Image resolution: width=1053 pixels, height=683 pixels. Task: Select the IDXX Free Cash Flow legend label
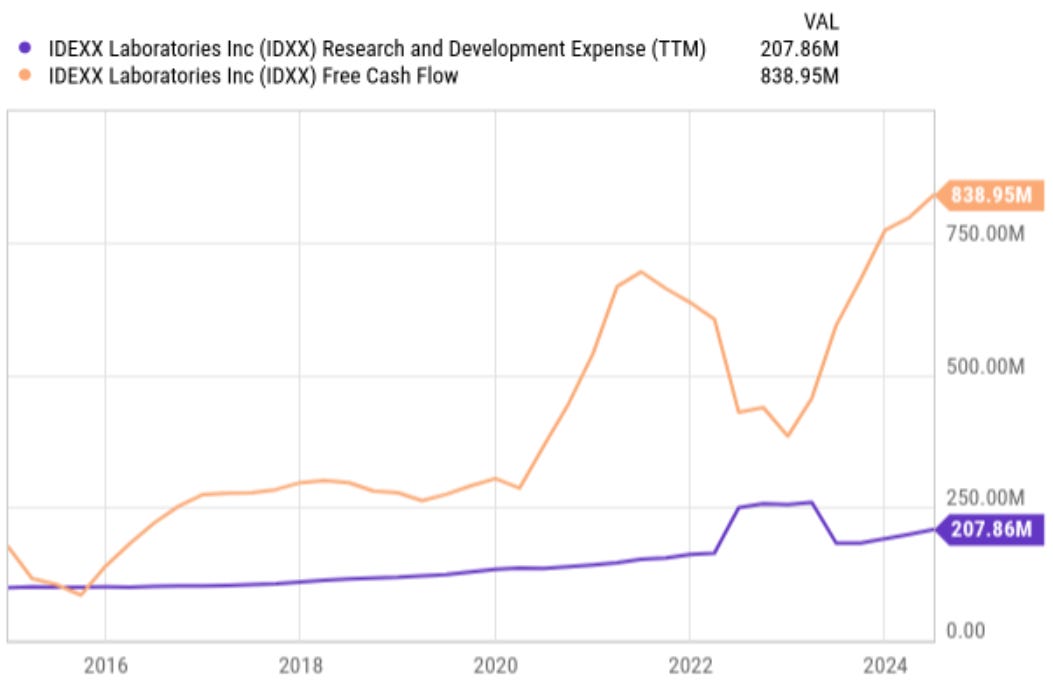point(253,76)
